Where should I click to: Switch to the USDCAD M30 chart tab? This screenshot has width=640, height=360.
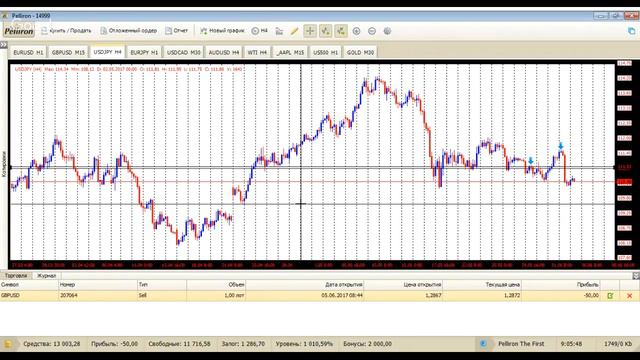pyautogui.click(x=184, y=52)
